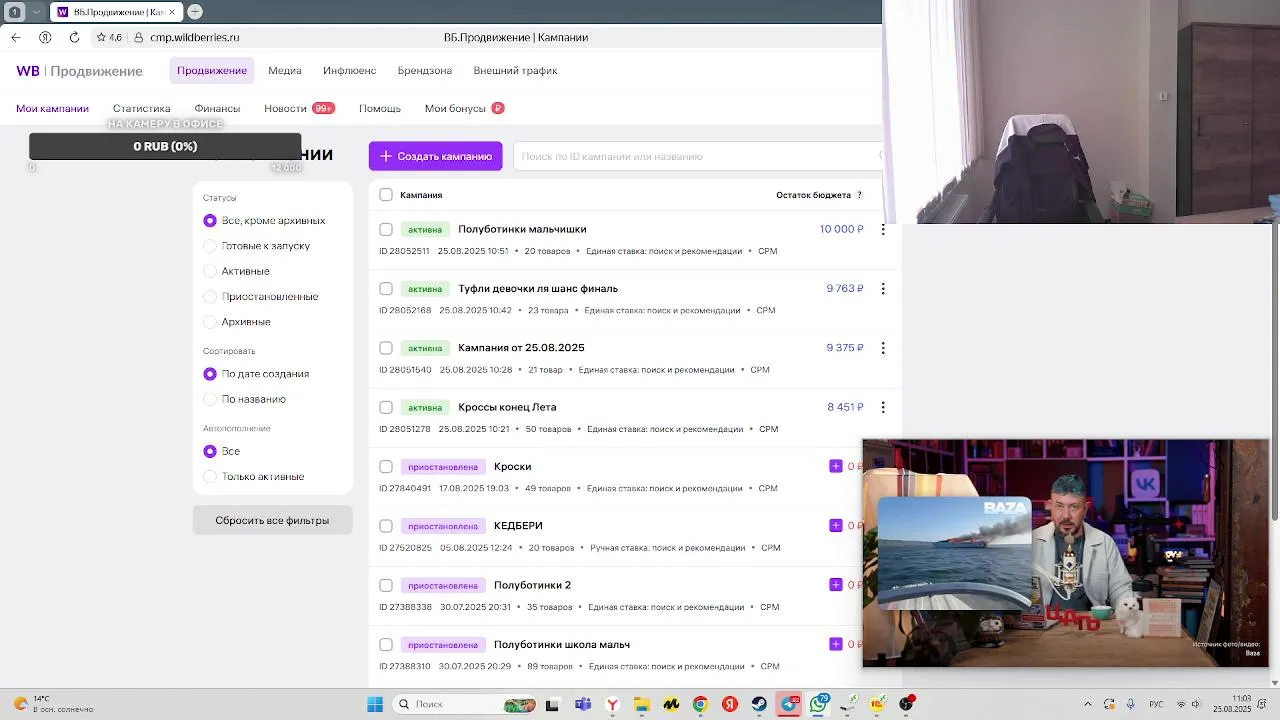Check the Полуботинки мальчишки campaign checkbox
This screenshot has height=720, width=1280.
click(386, 229)
